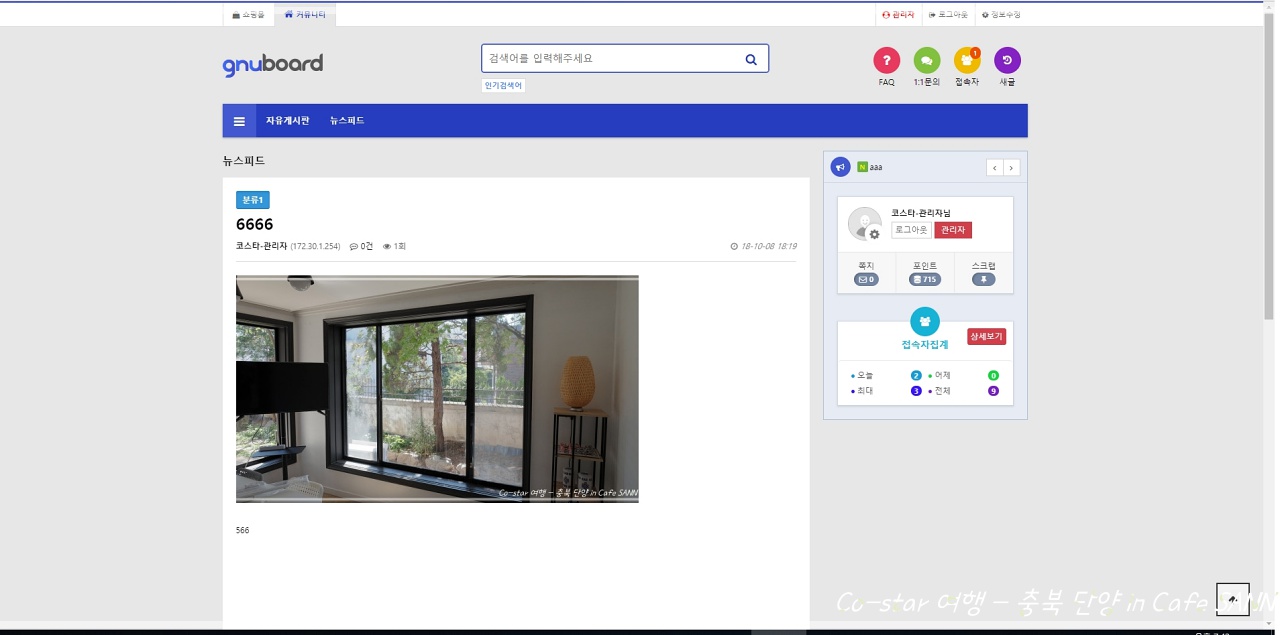Select the 뉴스피드 menu item
The image size is (1280, 635).
point(347,121)
